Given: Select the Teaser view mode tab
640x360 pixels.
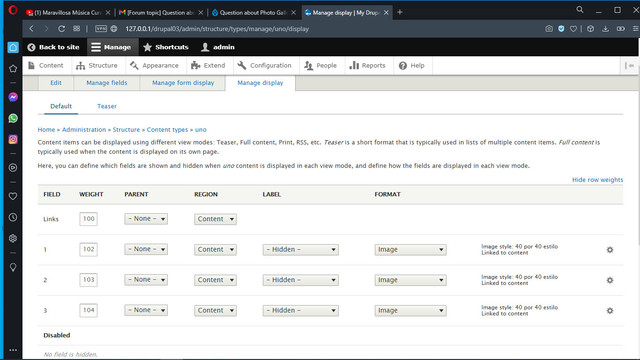Looking at the screenshot, I should (x=107, y=106).
